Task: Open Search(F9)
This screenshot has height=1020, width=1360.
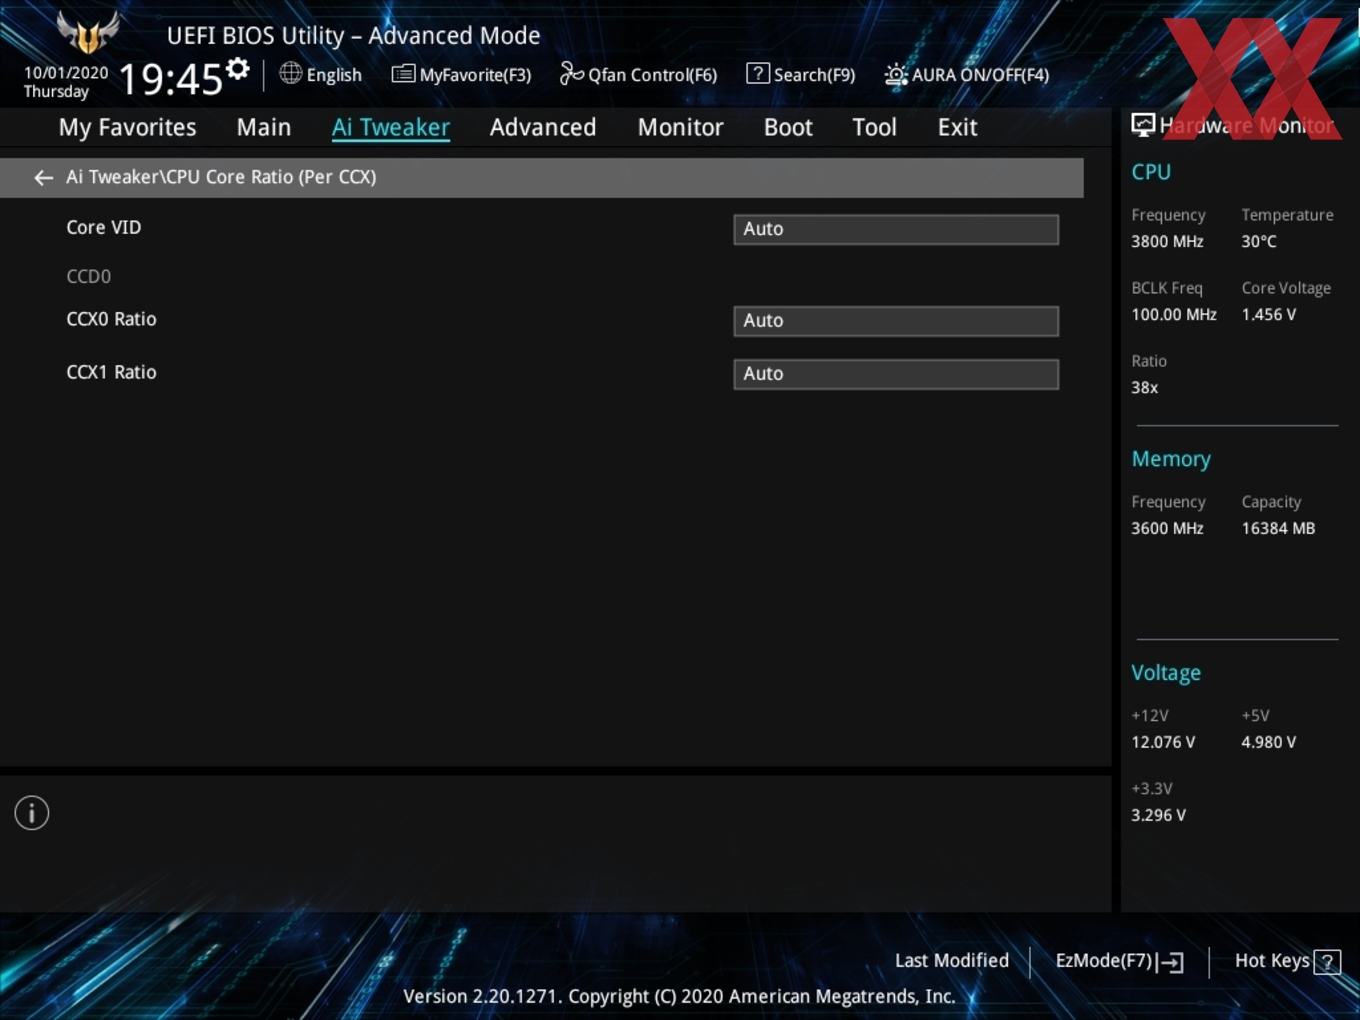Action: click(801, 74)
